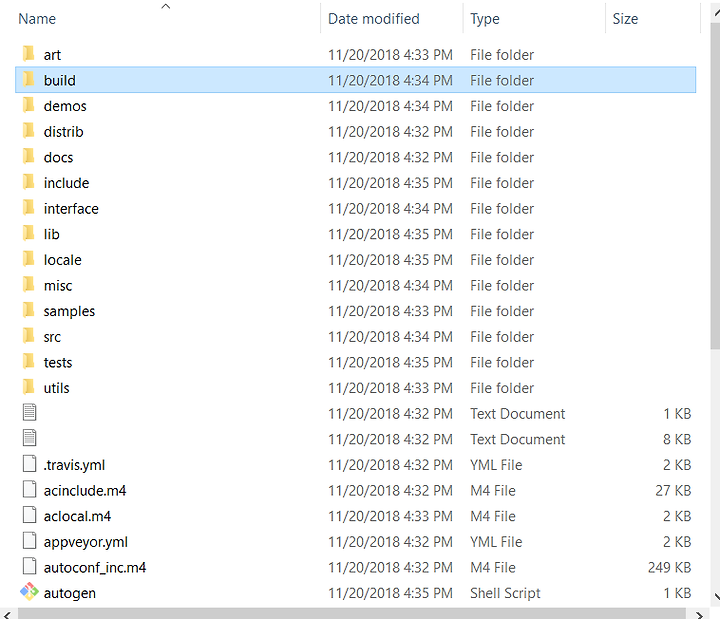The image size is (720, 619).
Task: Click the art folder icon
Action: point(28,54)
